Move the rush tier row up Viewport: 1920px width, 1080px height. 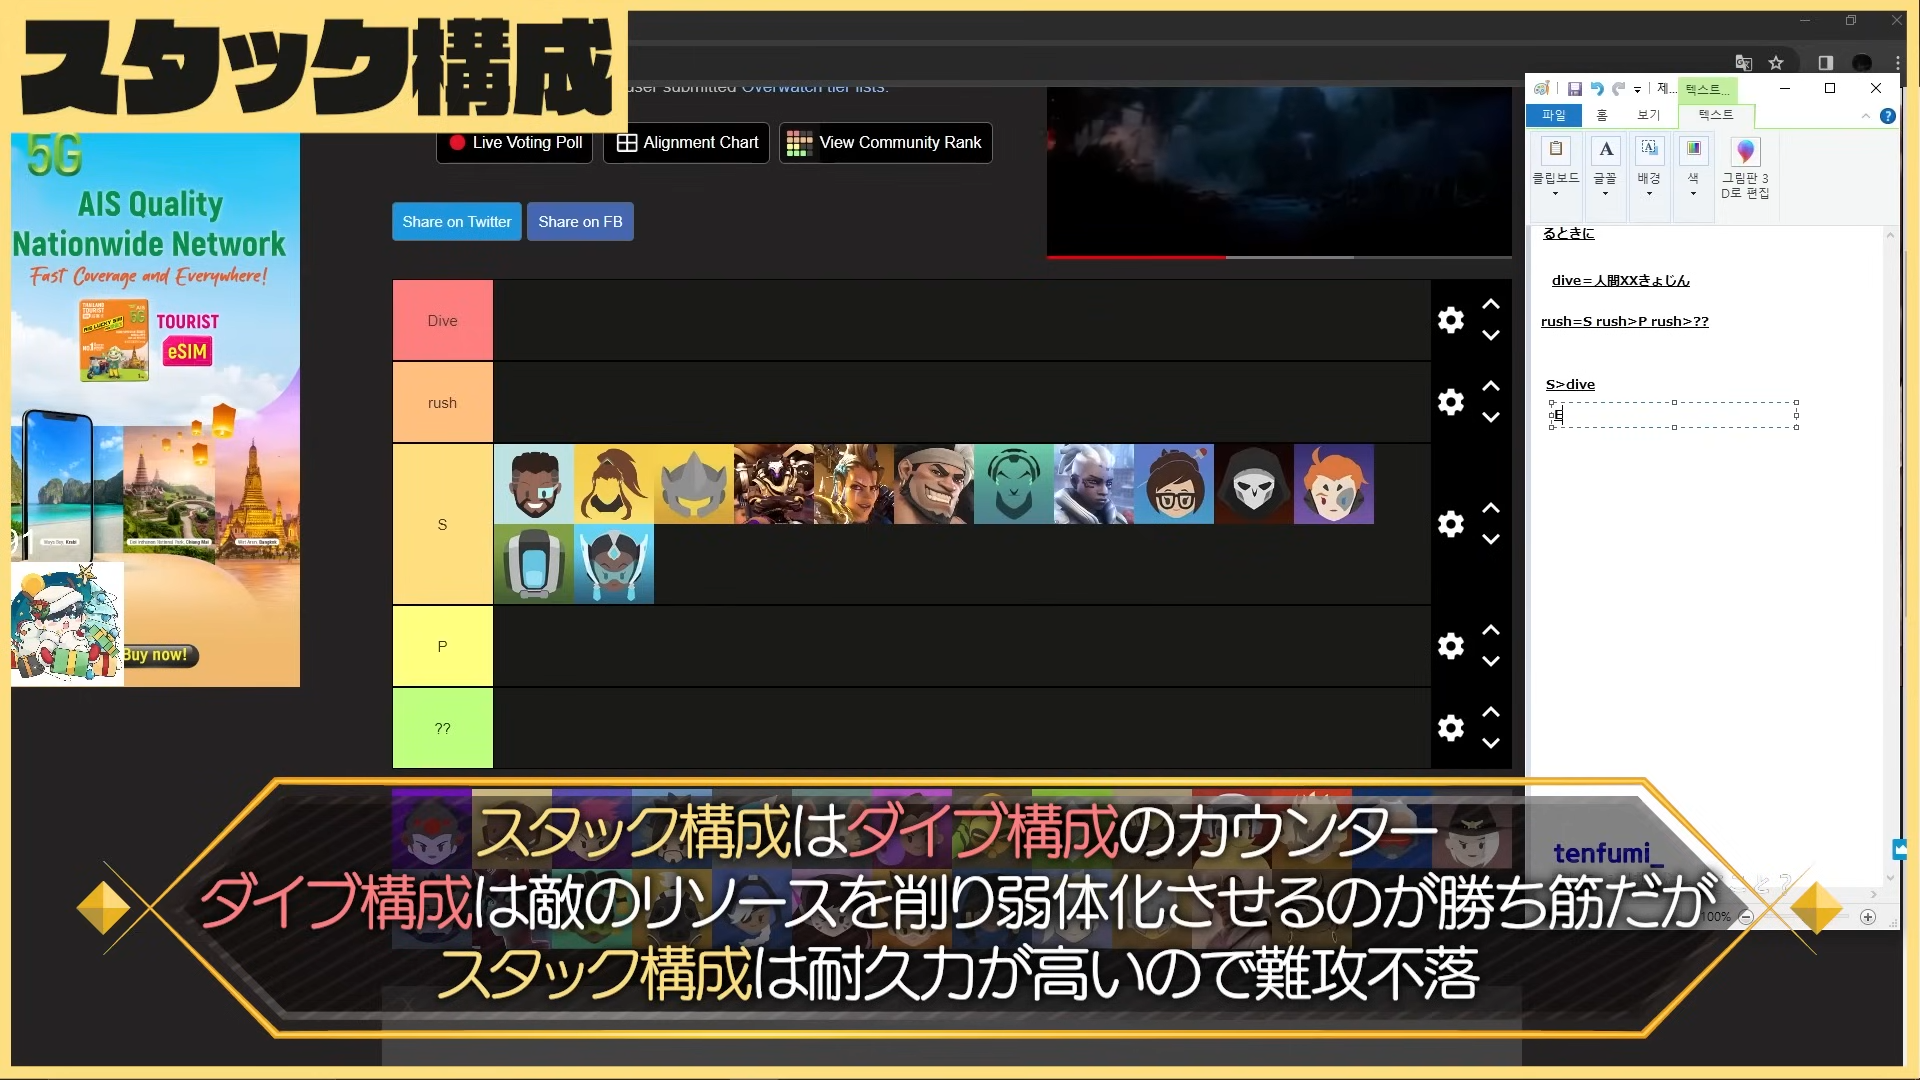pos(1491,386)
